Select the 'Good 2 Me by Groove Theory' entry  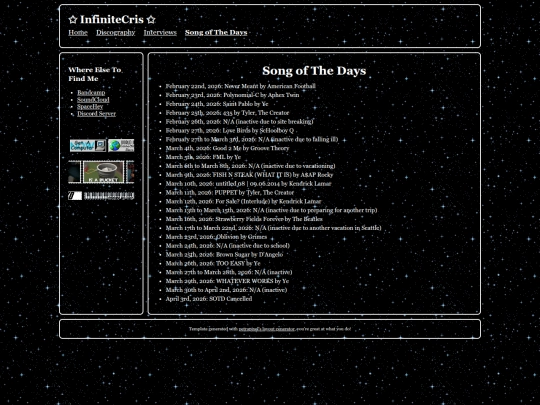[x=227, y=148]
